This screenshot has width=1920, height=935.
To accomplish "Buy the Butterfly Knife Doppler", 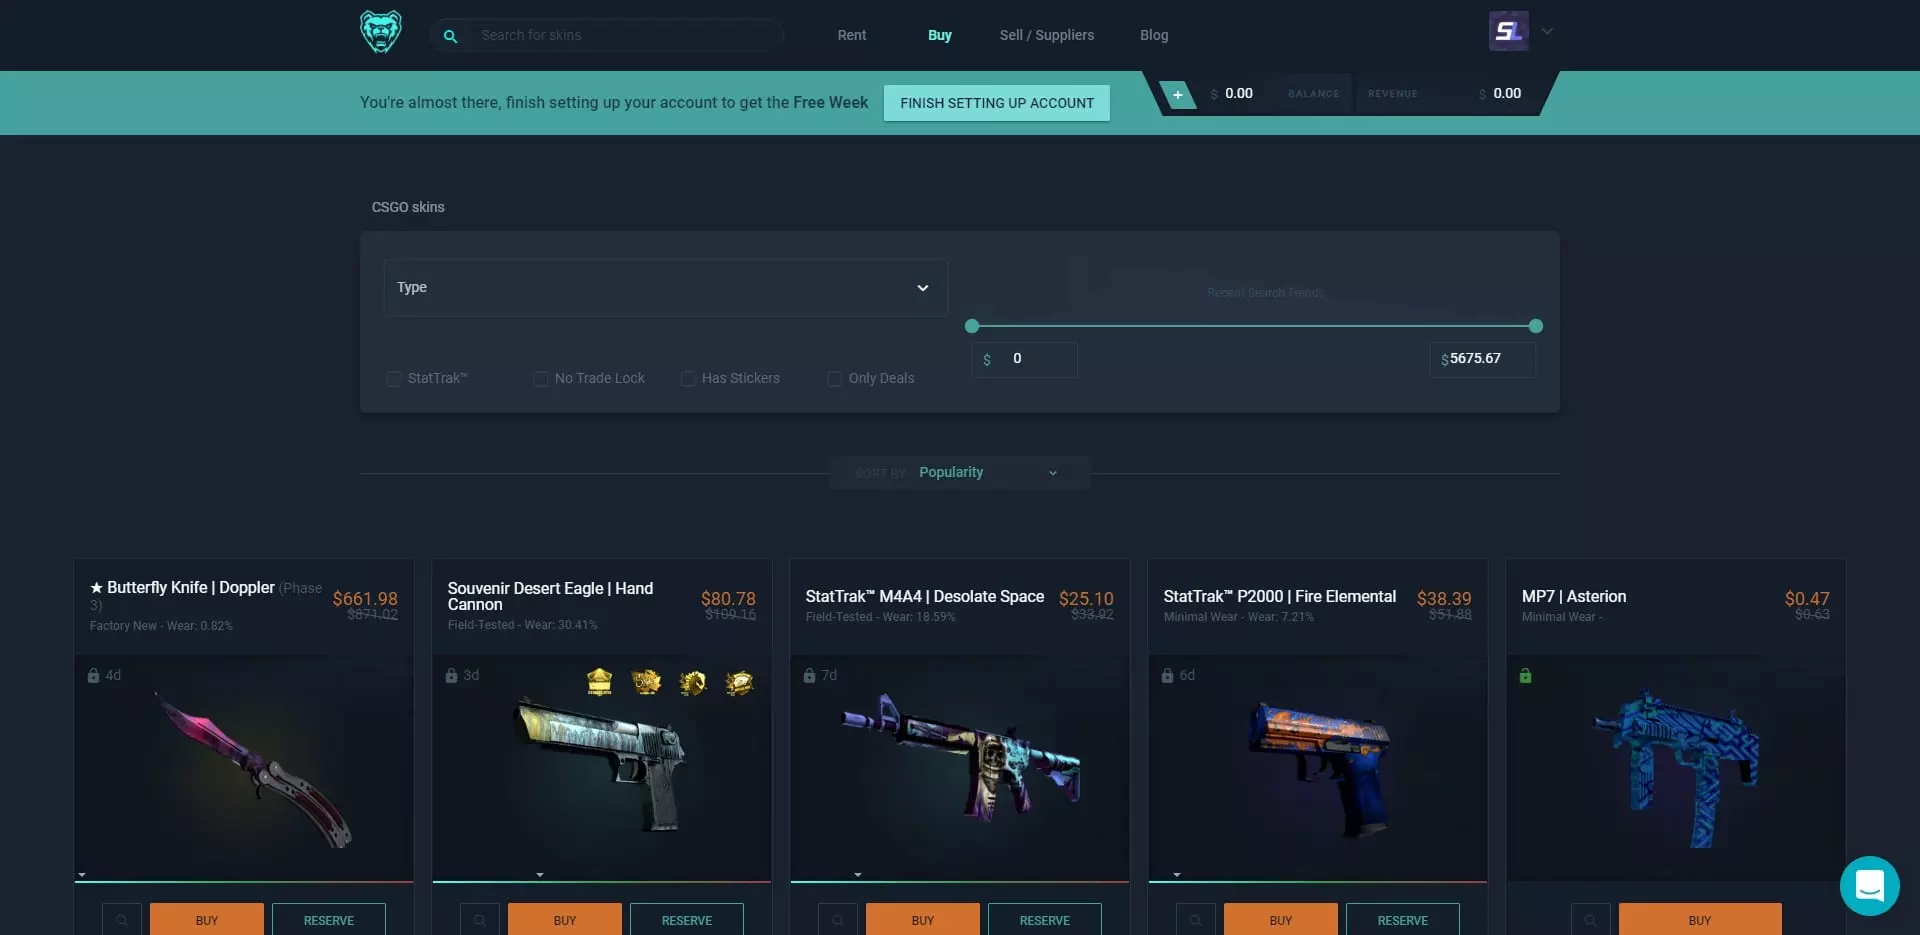I will (207, 920).
